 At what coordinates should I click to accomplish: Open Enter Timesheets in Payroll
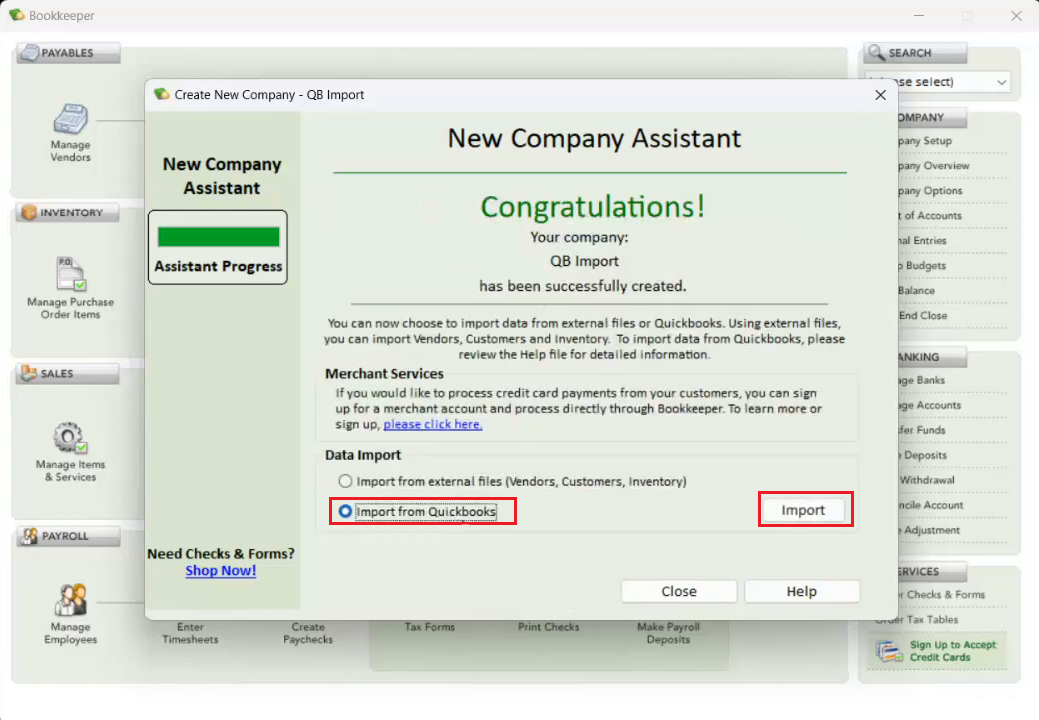(190, 633)
